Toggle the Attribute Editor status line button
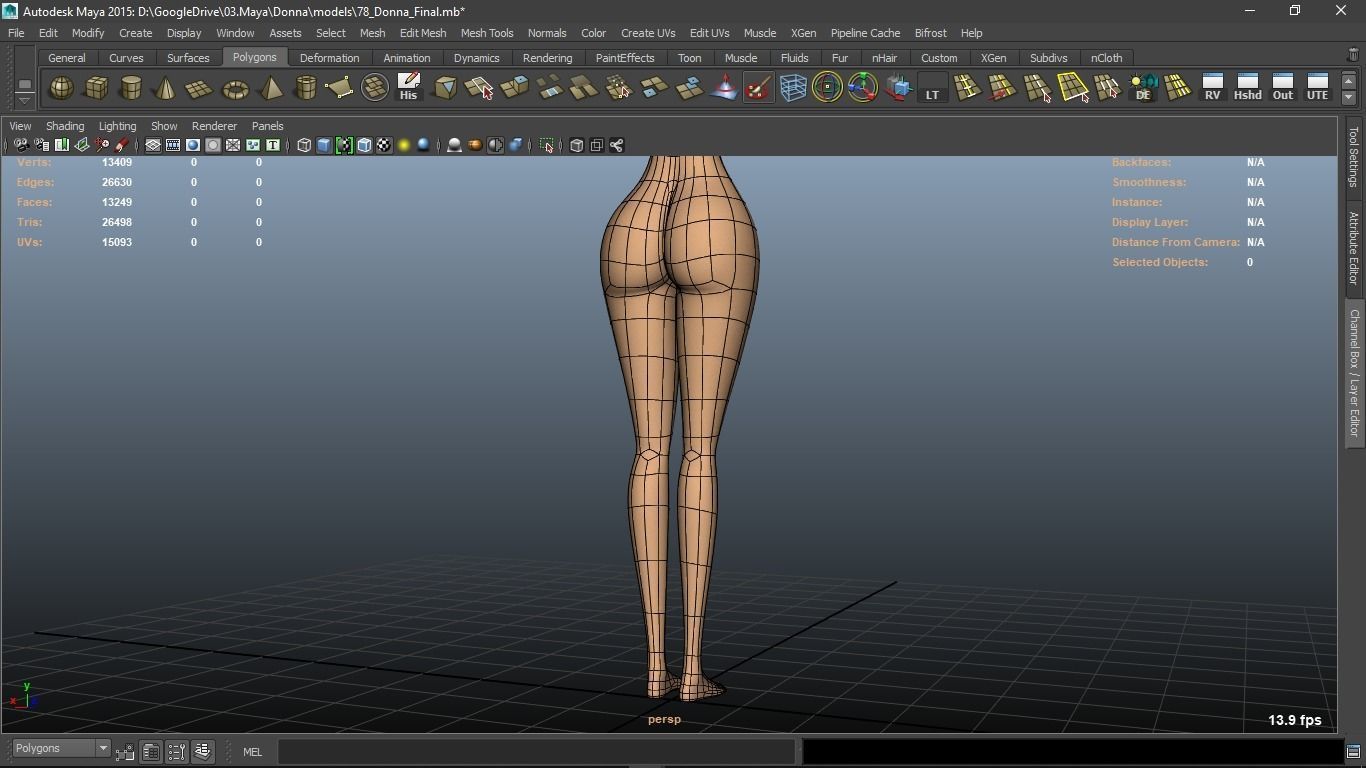Screen dimensions: 1366x768 [151, 751]
